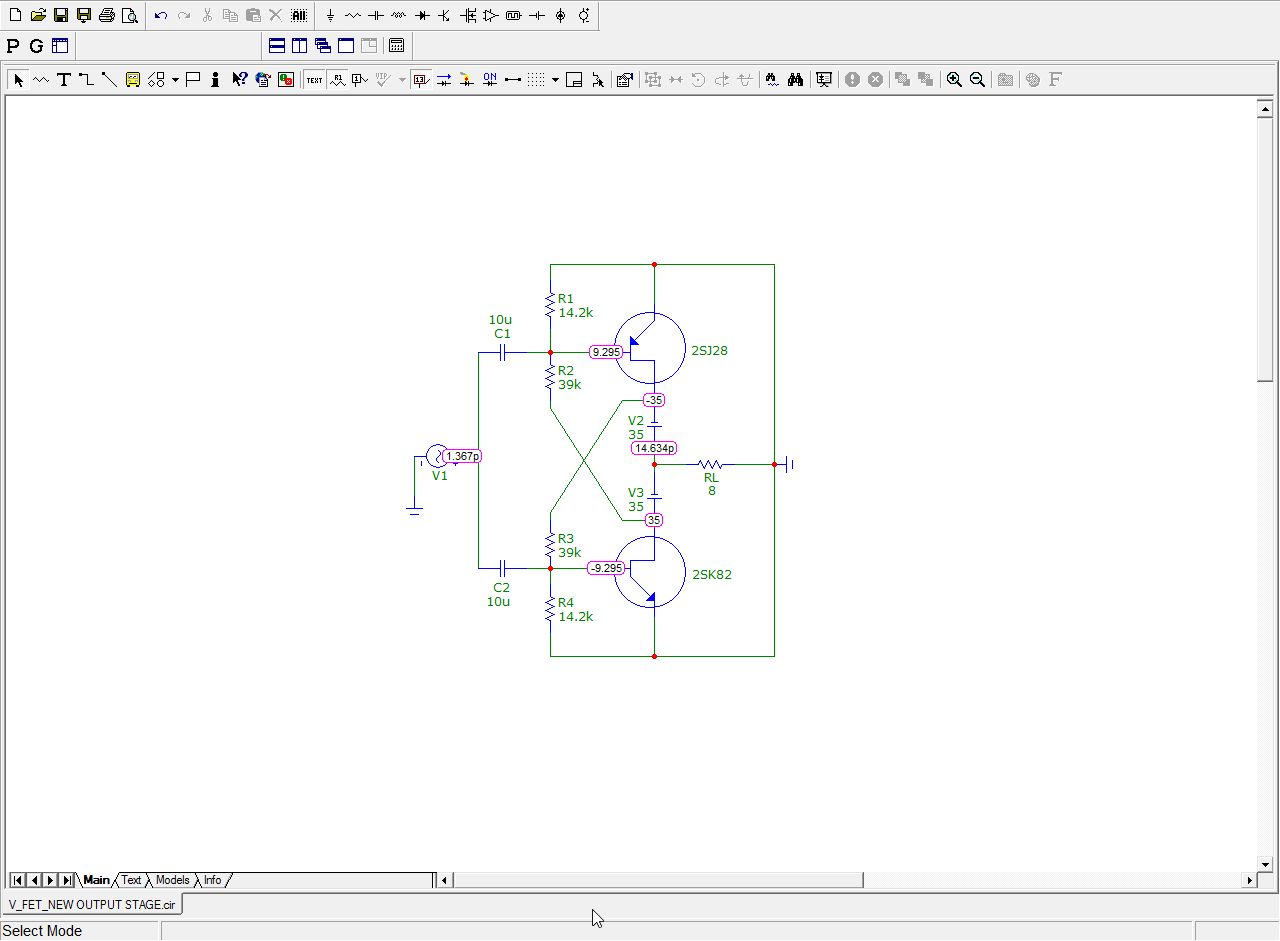Toggle grid text display with TEXT button

point(314,80)
